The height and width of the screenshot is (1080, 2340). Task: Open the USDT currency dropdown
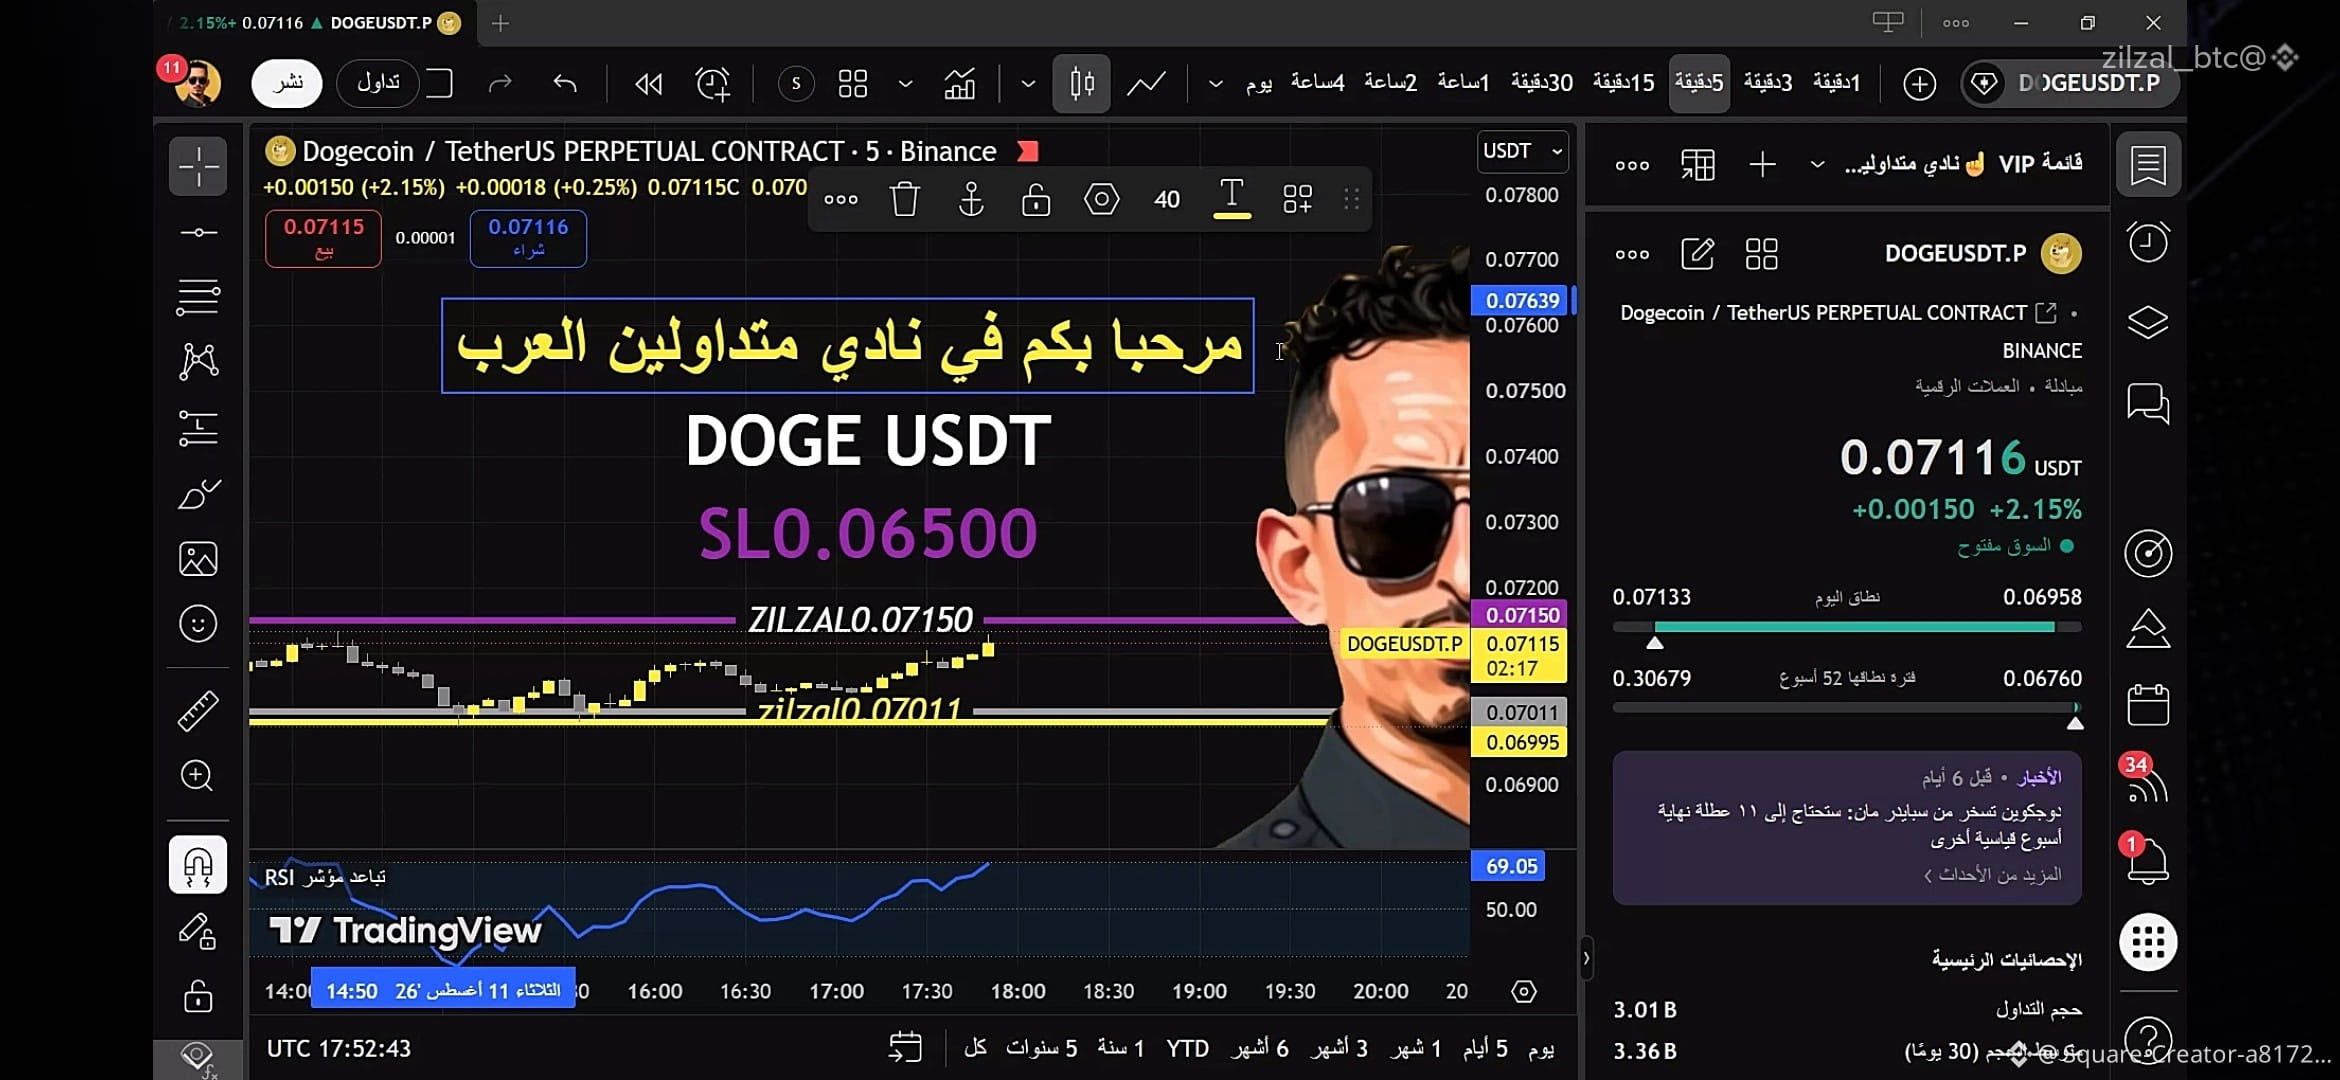click(1522, 151)
